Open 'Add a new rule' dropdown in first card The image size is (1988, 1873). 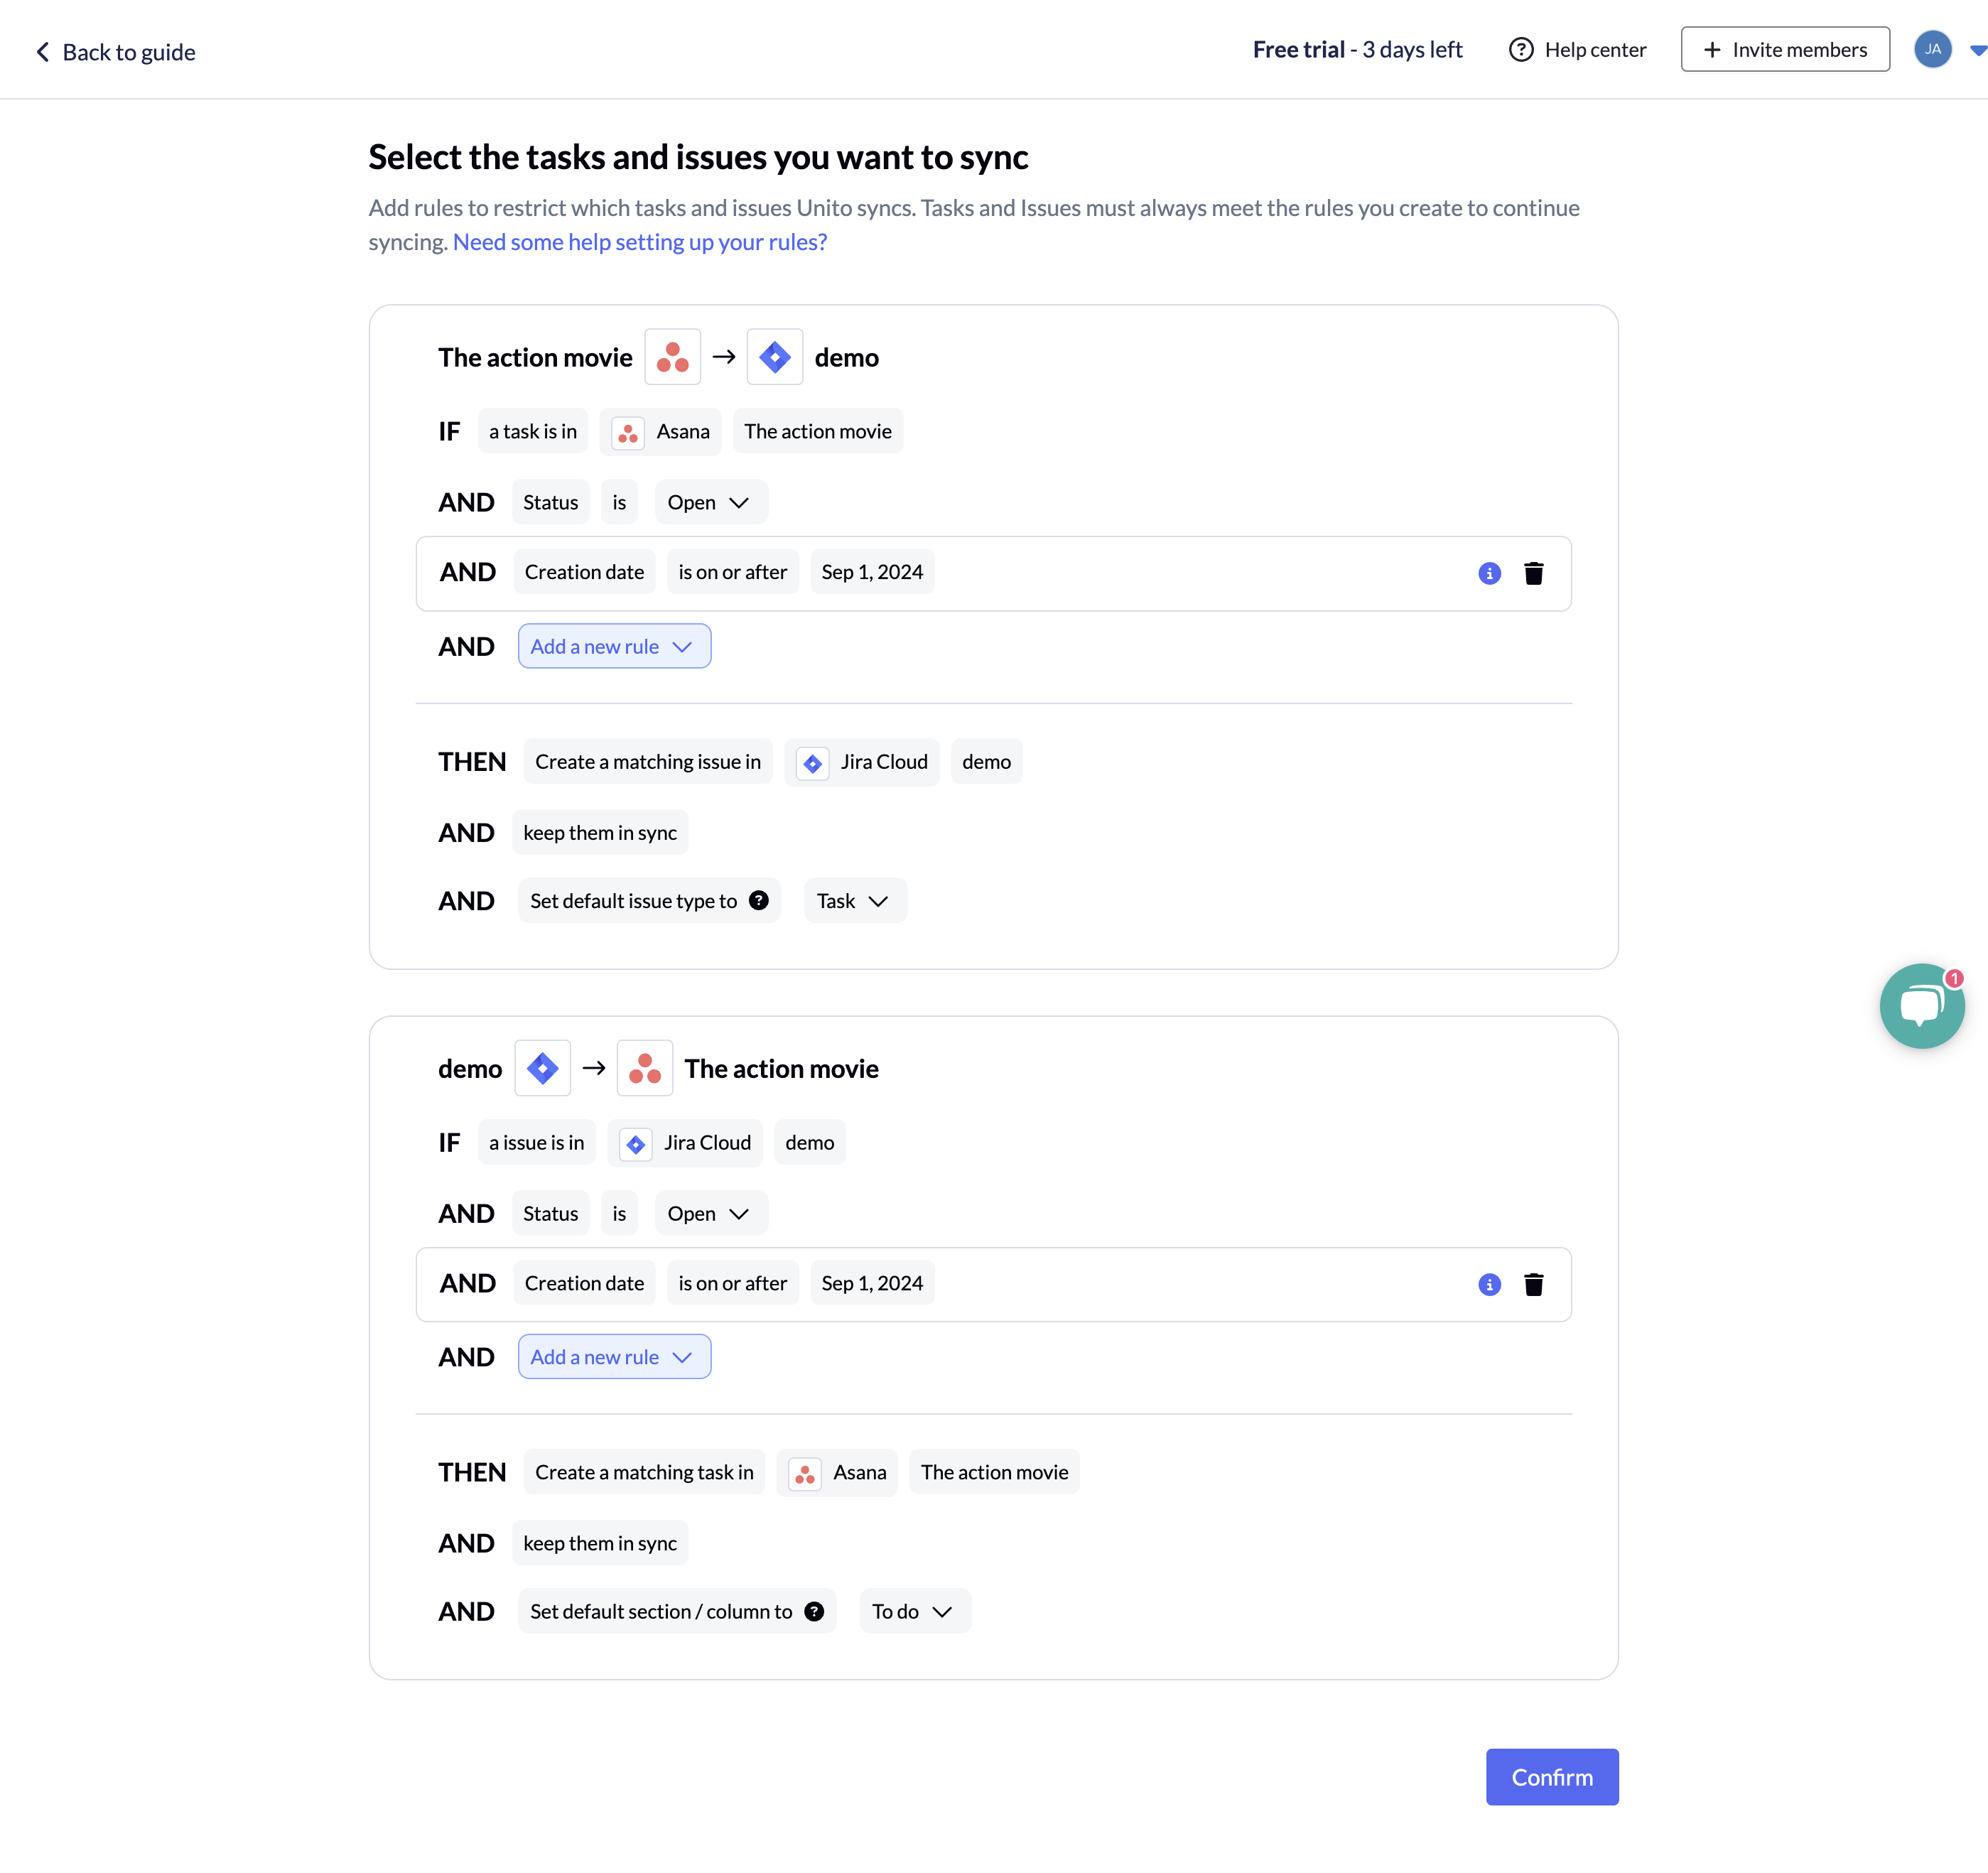(614, 646)
